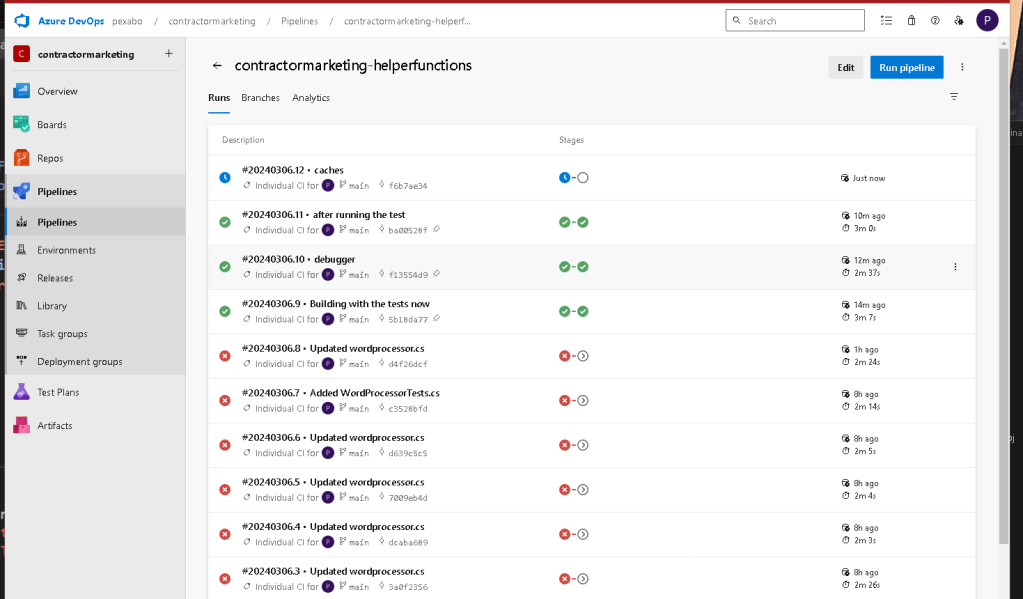
Task: Click the Edit button
Action: (846, 67)
